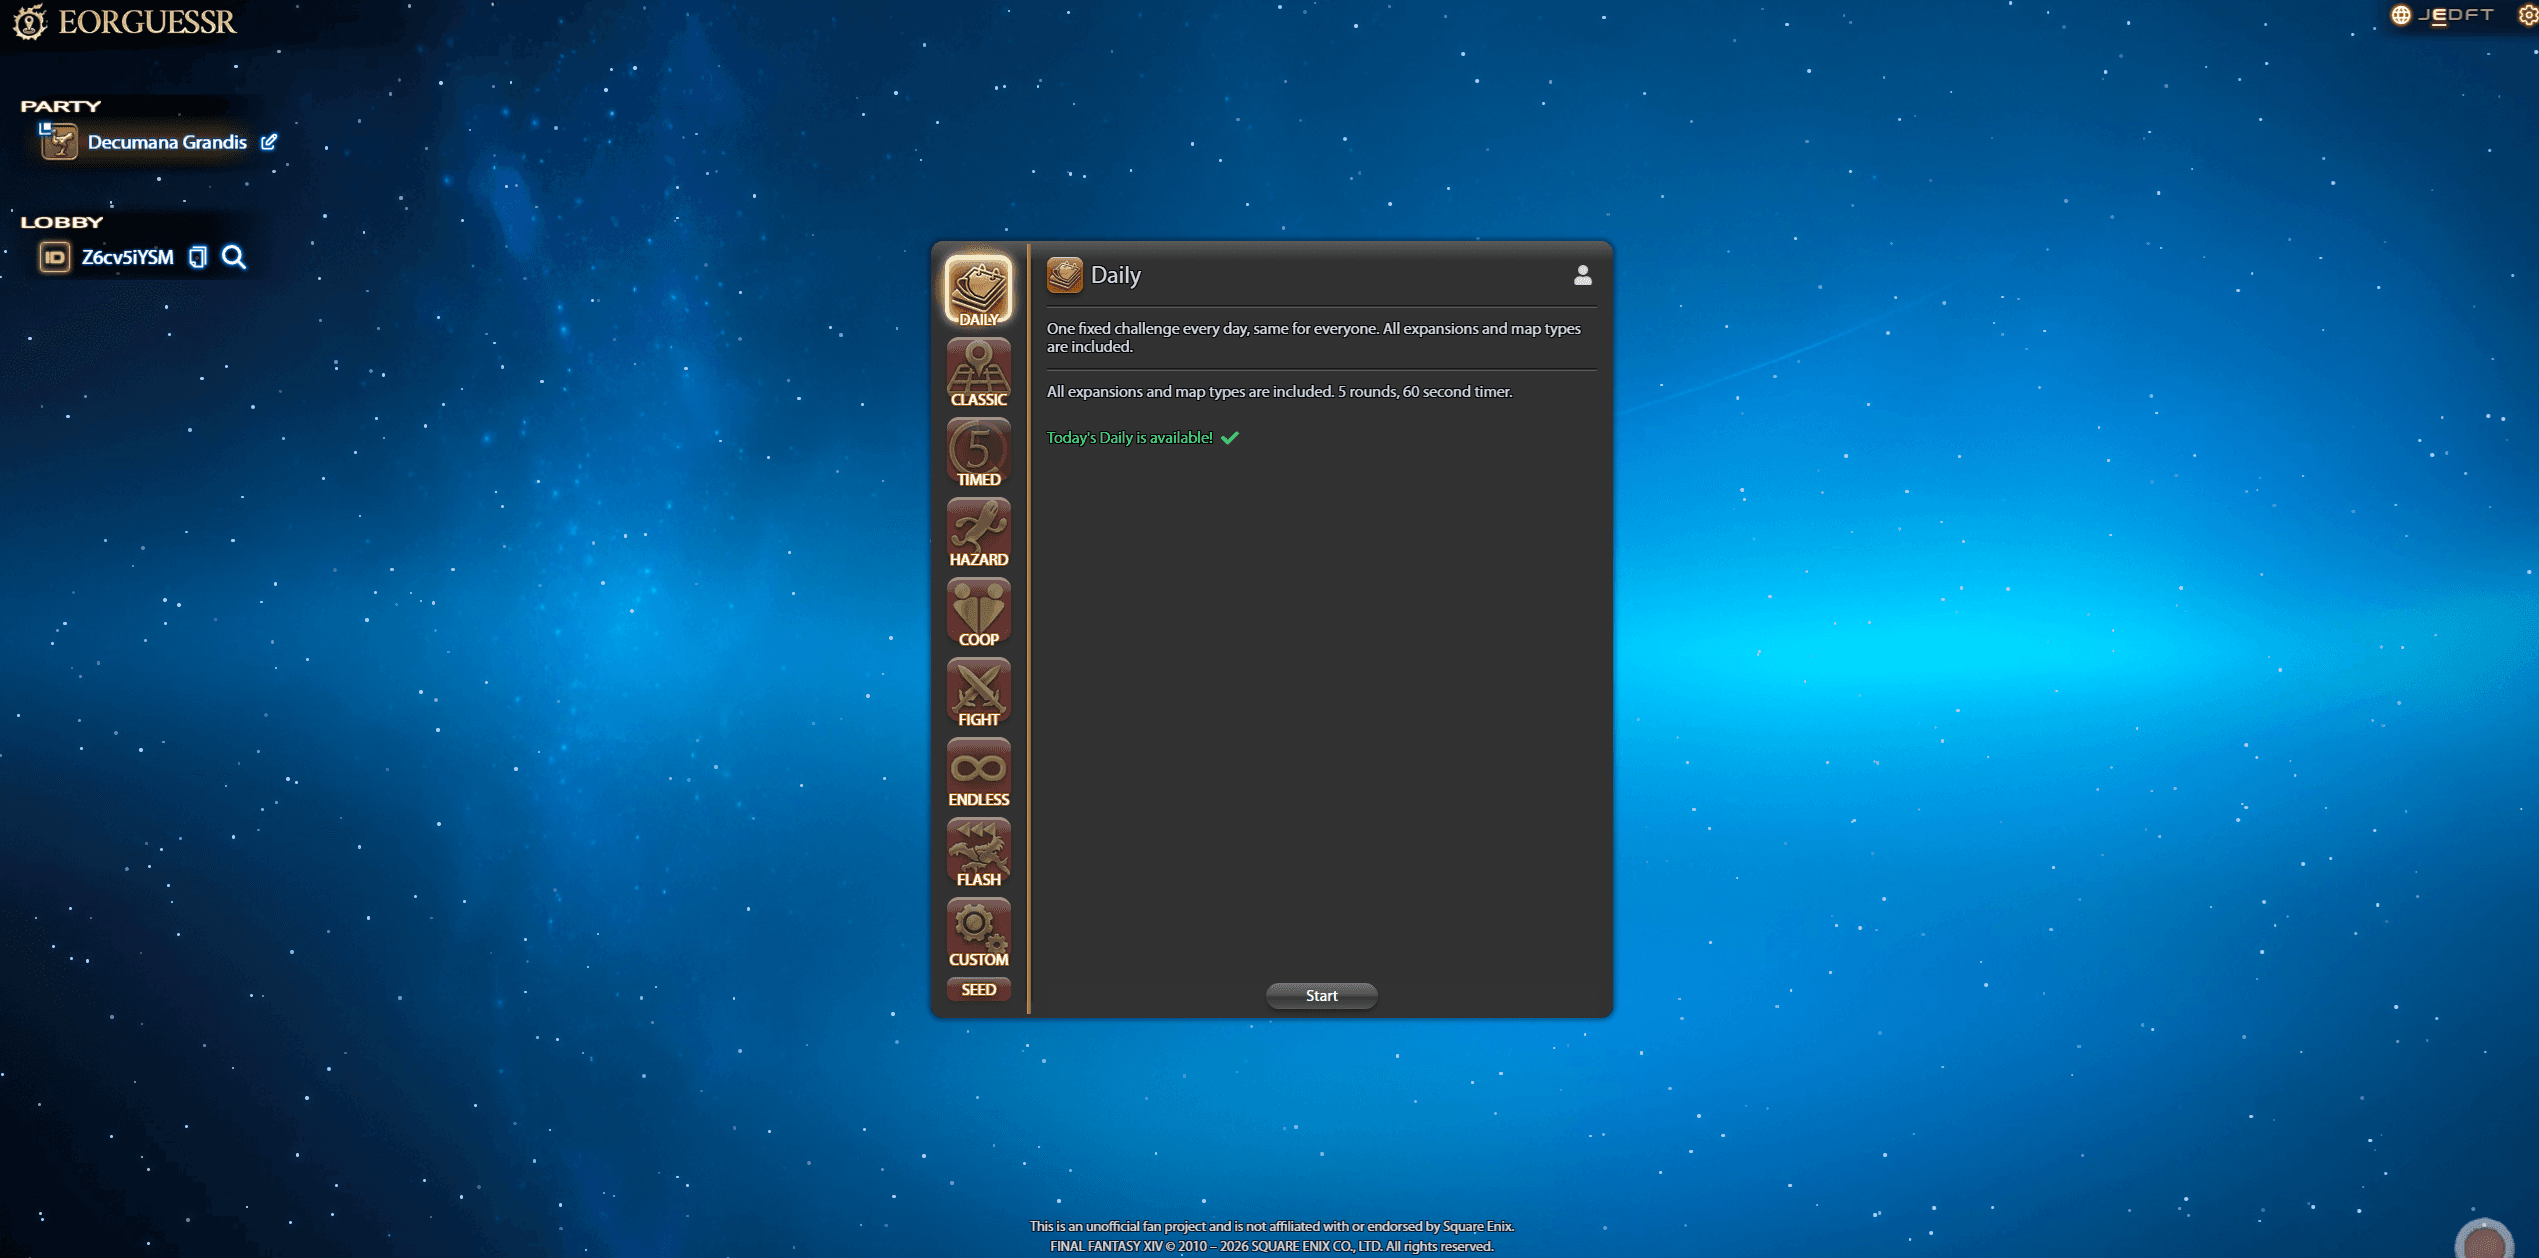2539x1258 pixels.
Task: Edit the Decumana Grandis player name
Action: click(x=269, y=142)
